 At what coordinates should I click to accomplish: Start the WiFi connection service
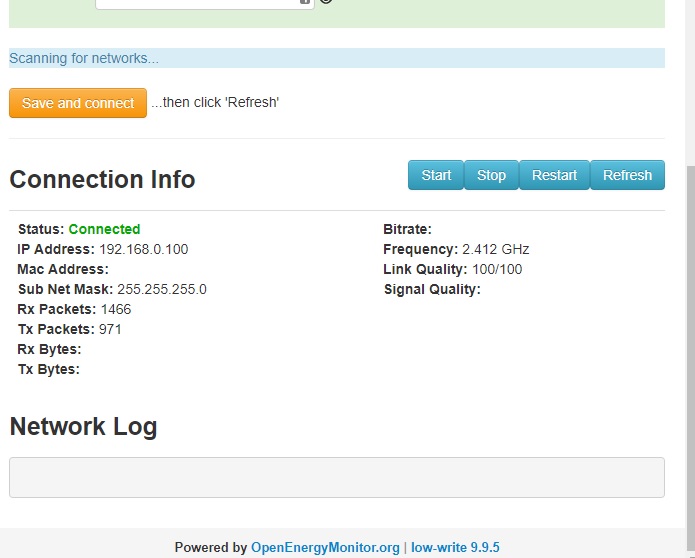pyautogui.click(x=436, y=175)
